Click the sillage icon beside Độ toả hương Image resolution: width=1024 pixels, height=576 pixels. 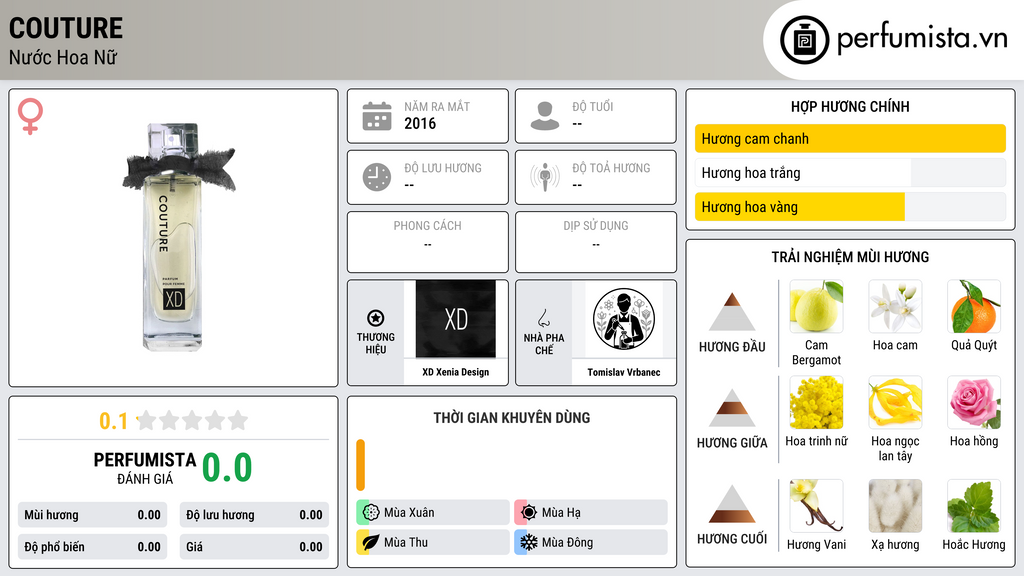[545, 177]
